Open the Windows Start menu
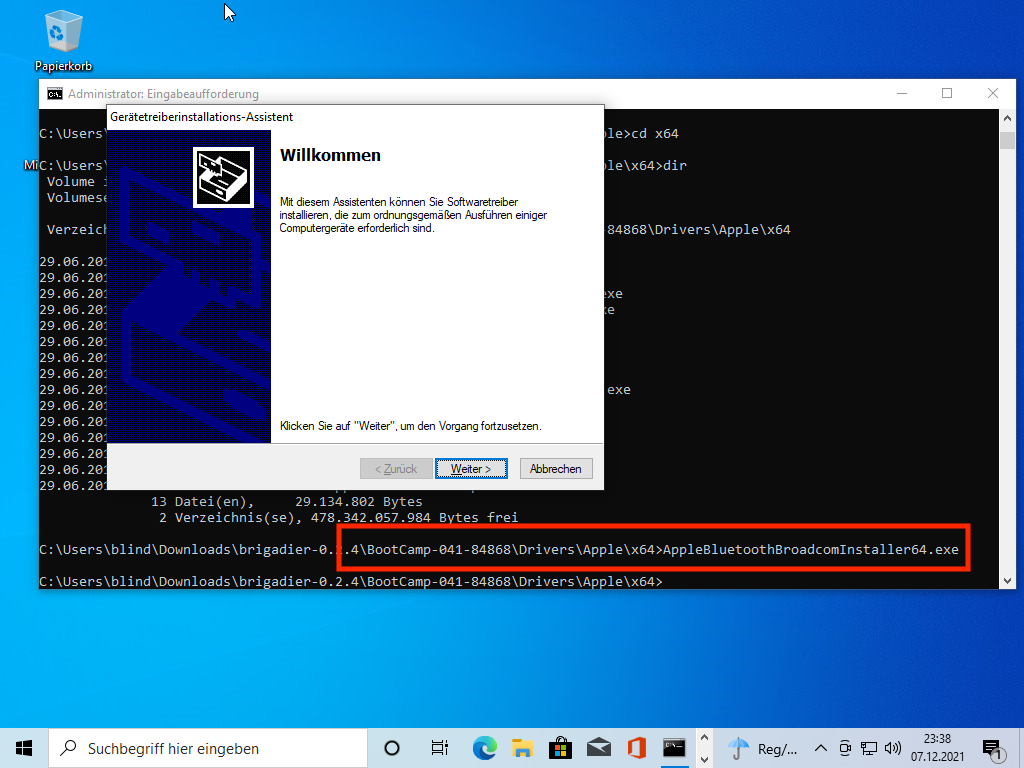This screenshot has height=768, width=1024. pyautogui.click(x=24, y=748)
